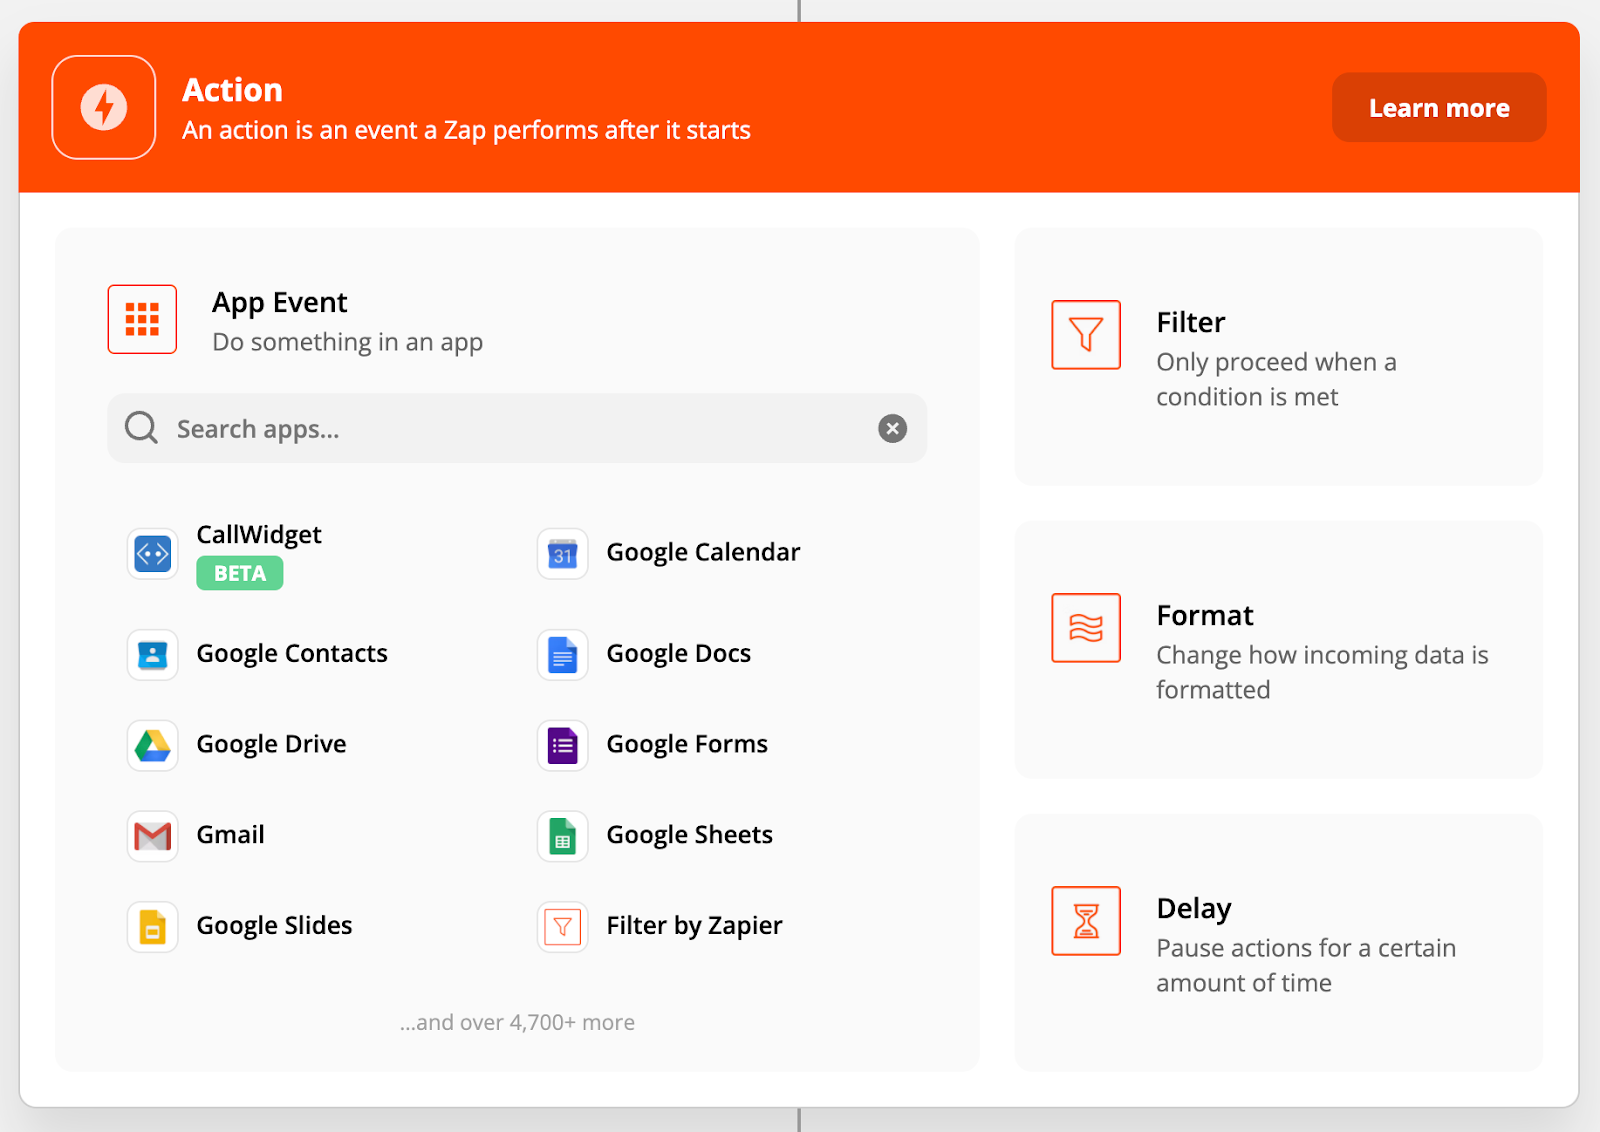This screenshot has width=1600, height=1132.
Task: Click the App Event grid icon
Action: [142, 319]
